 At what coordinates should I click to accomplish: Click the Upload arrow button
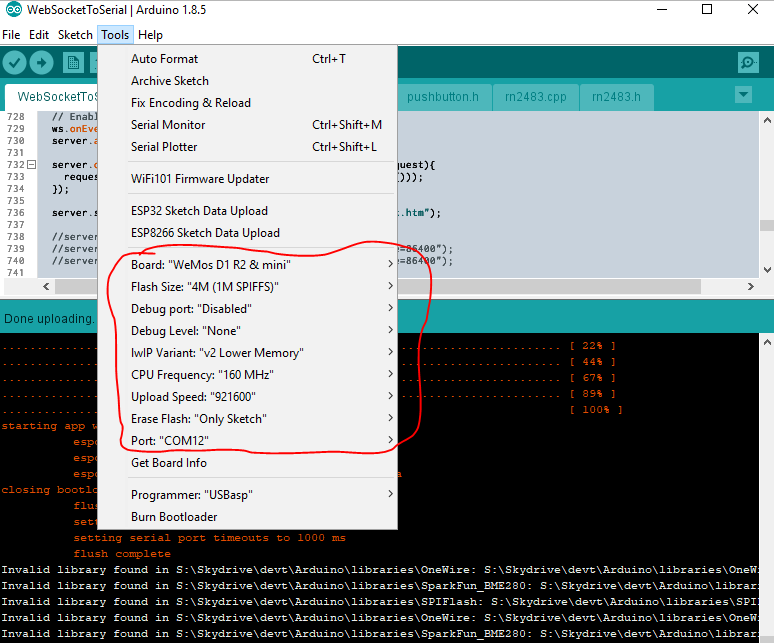[41, 63]
